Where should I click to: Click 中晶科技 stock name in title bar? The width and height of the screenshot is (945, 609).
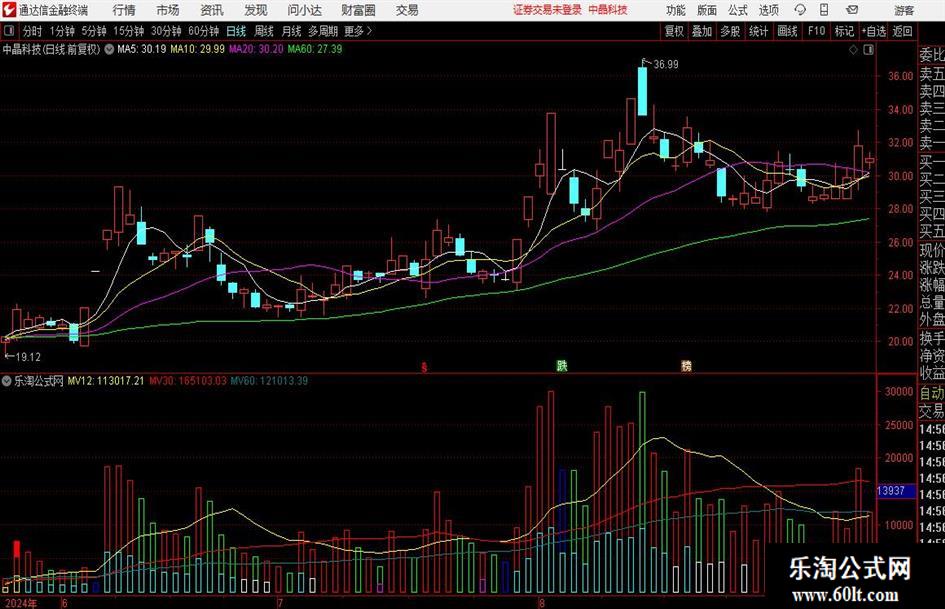(608, 10)
